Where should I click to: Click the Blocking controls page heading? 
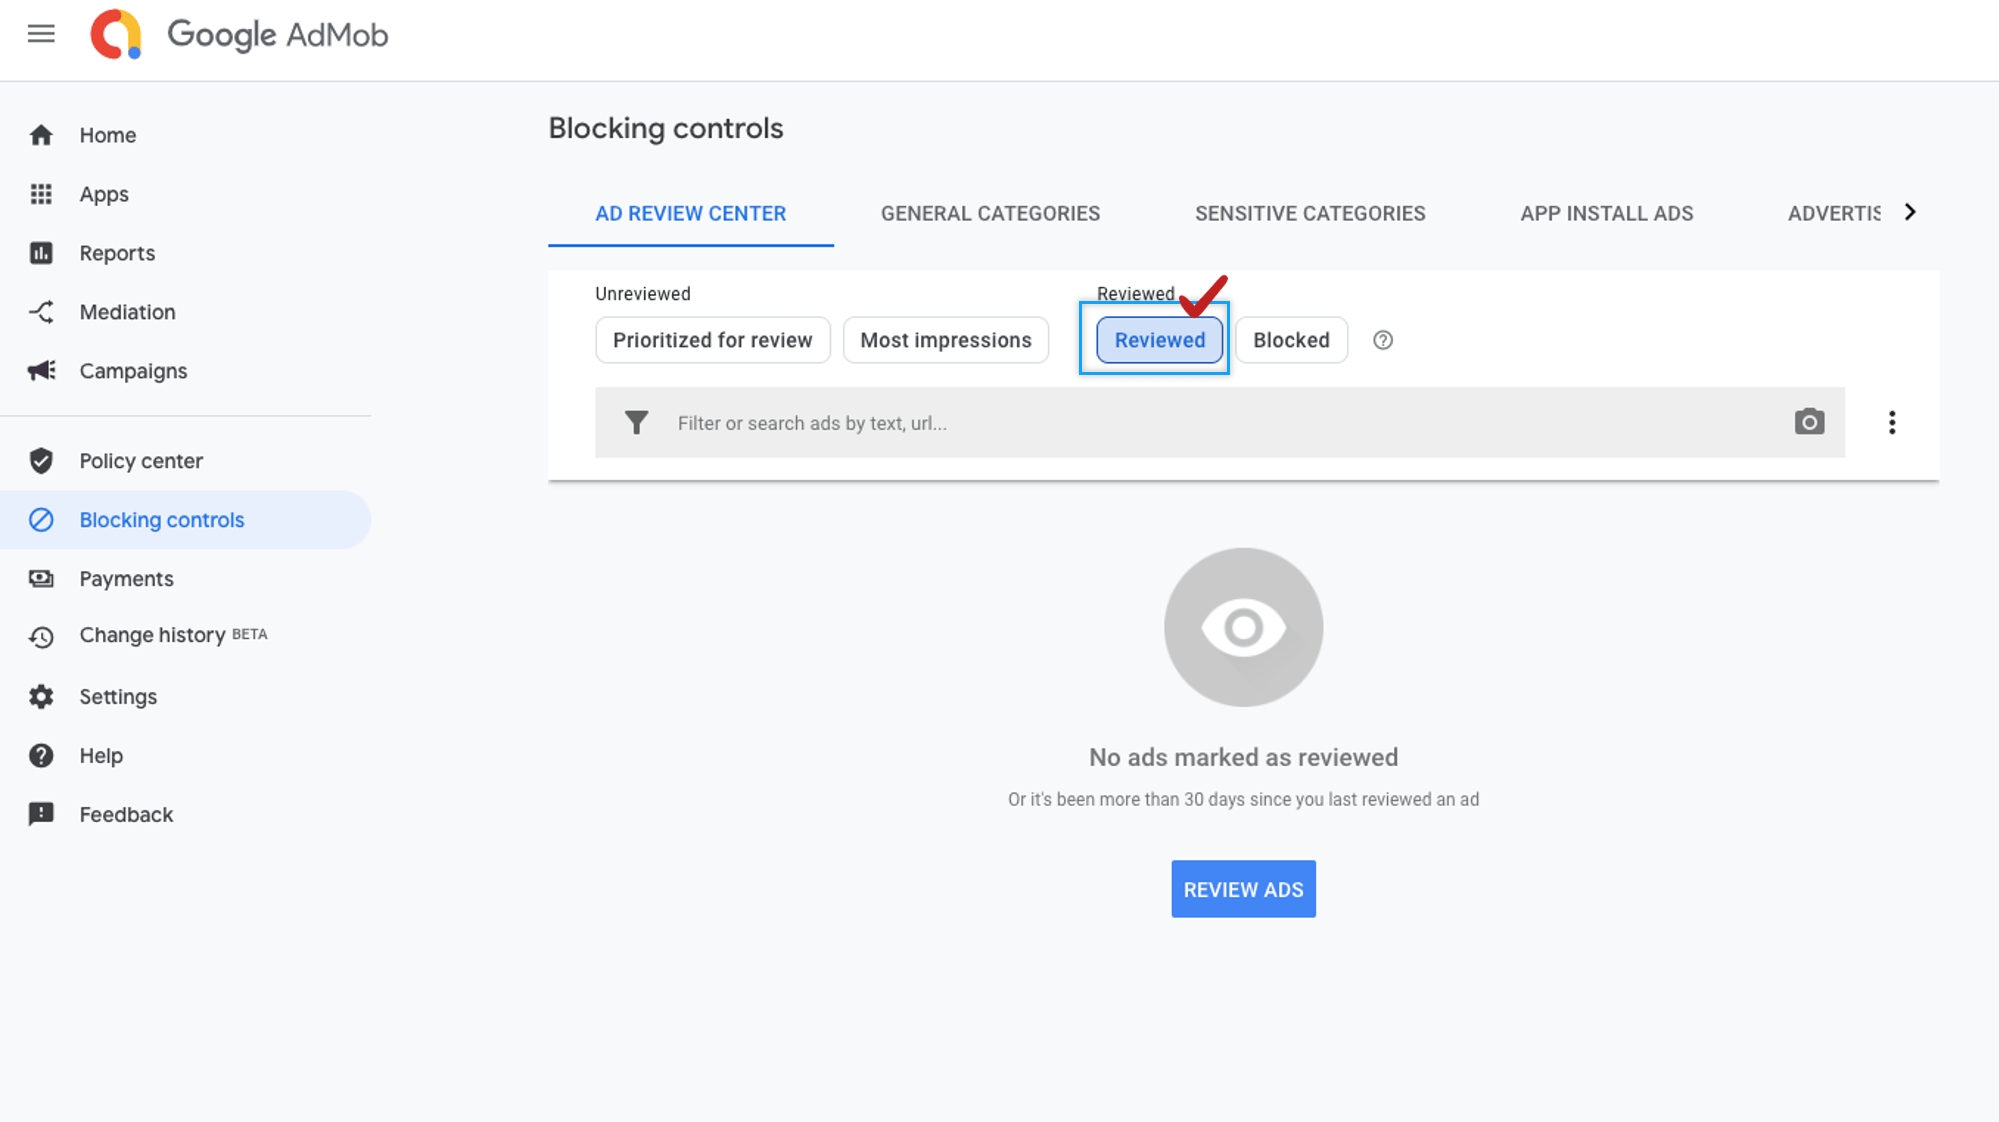(x=666, y=129)
